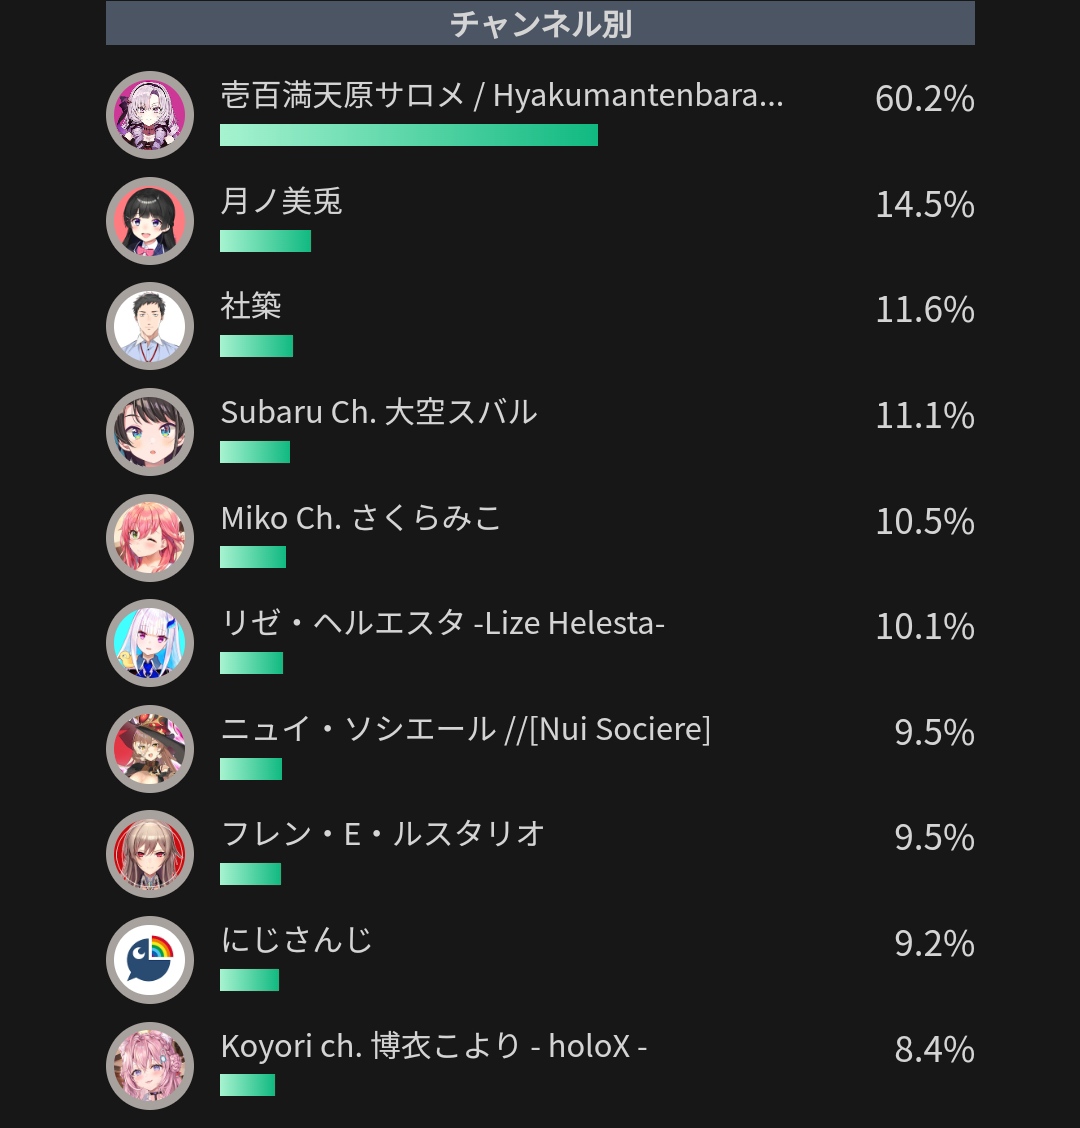1080x1128 pixels.
Task: Open the Lize Helesta avatar icon
Action: 150,642
